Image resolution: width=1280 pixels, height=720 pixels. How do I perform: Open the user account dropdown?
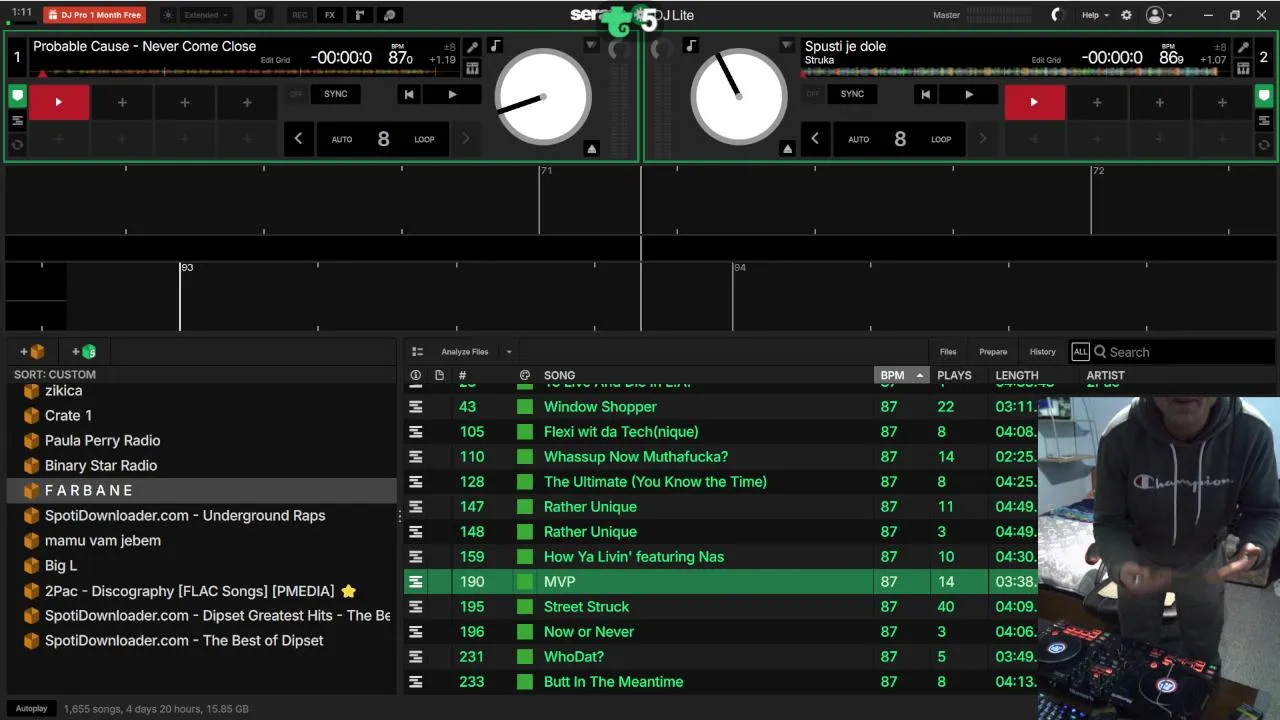coord(1159,15)
